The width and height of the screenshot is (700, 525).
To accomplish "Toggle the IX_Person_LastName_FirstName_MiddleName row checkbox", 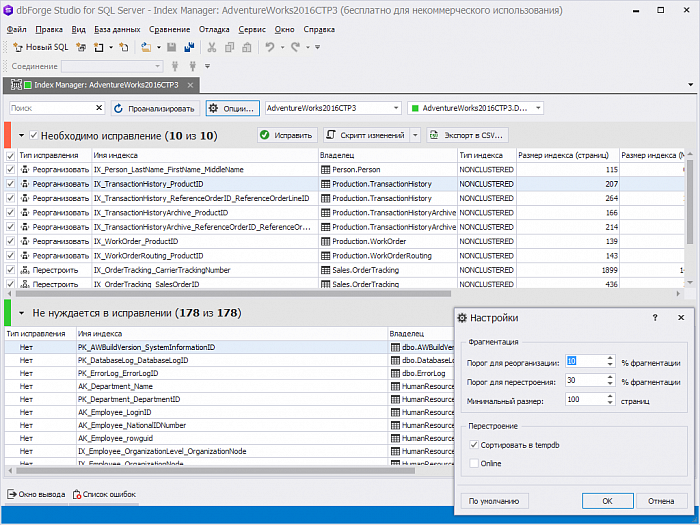I will 11,170.
